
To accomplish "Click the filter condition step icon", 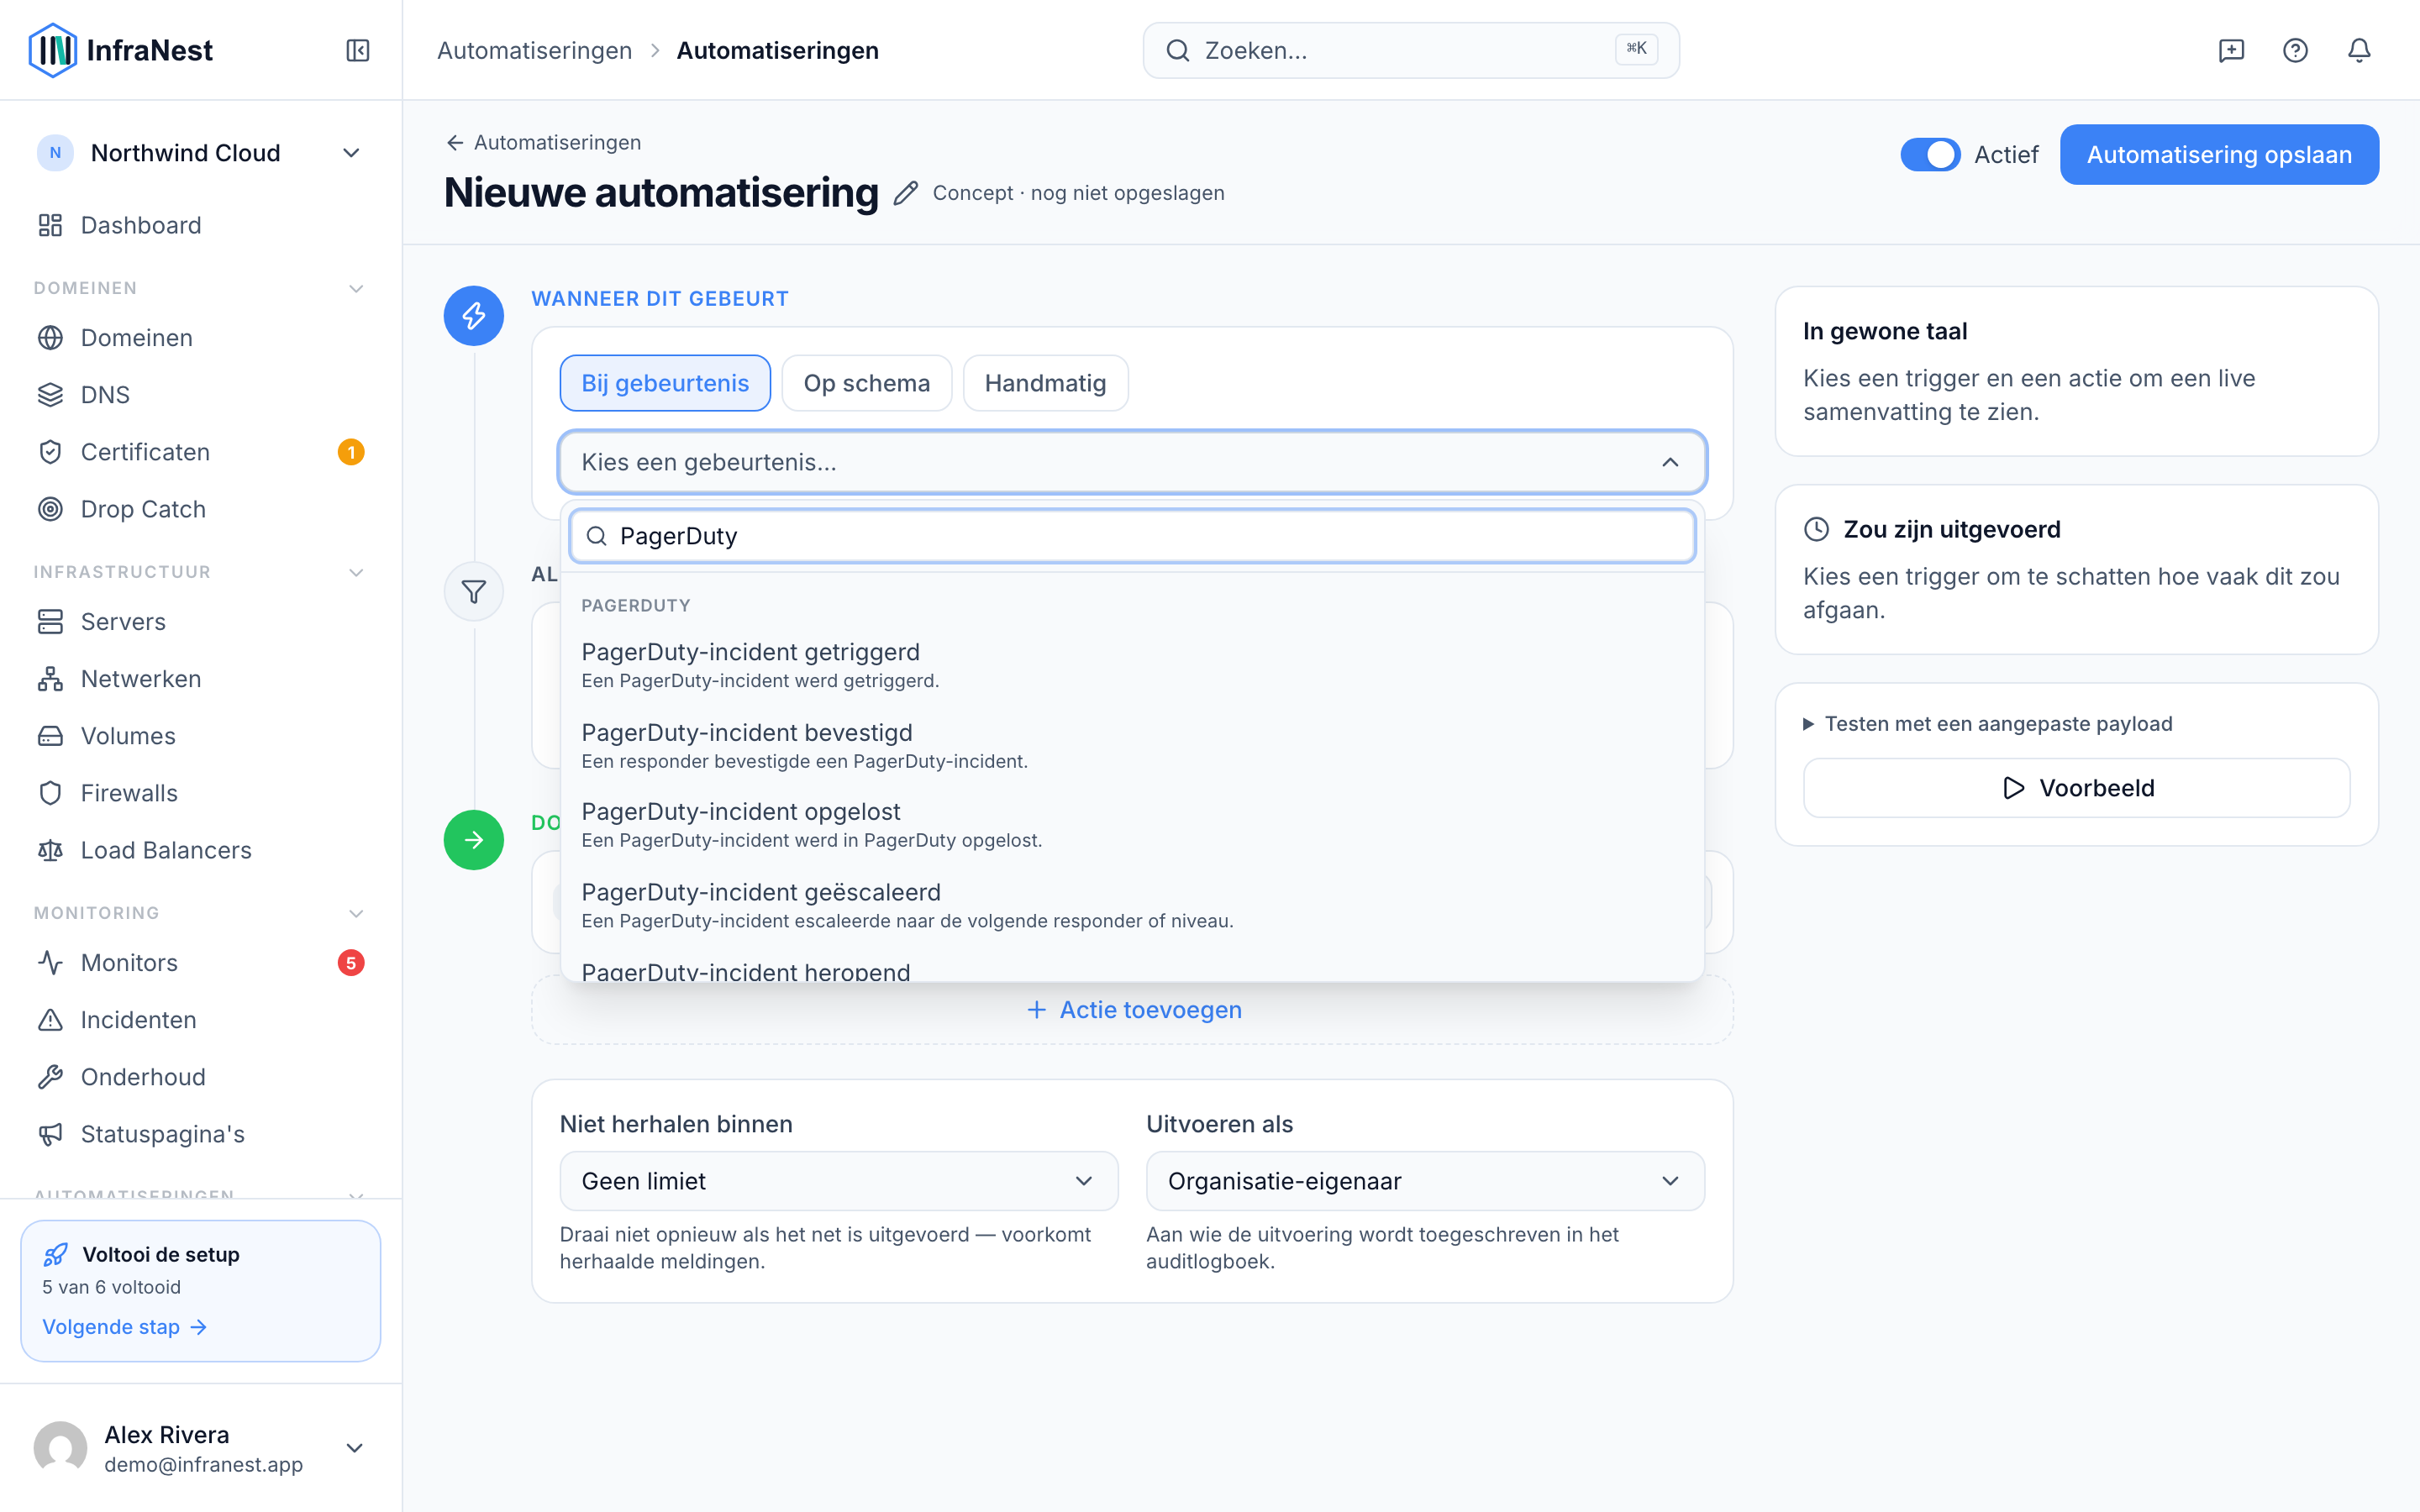I will (x=474, y=591).
